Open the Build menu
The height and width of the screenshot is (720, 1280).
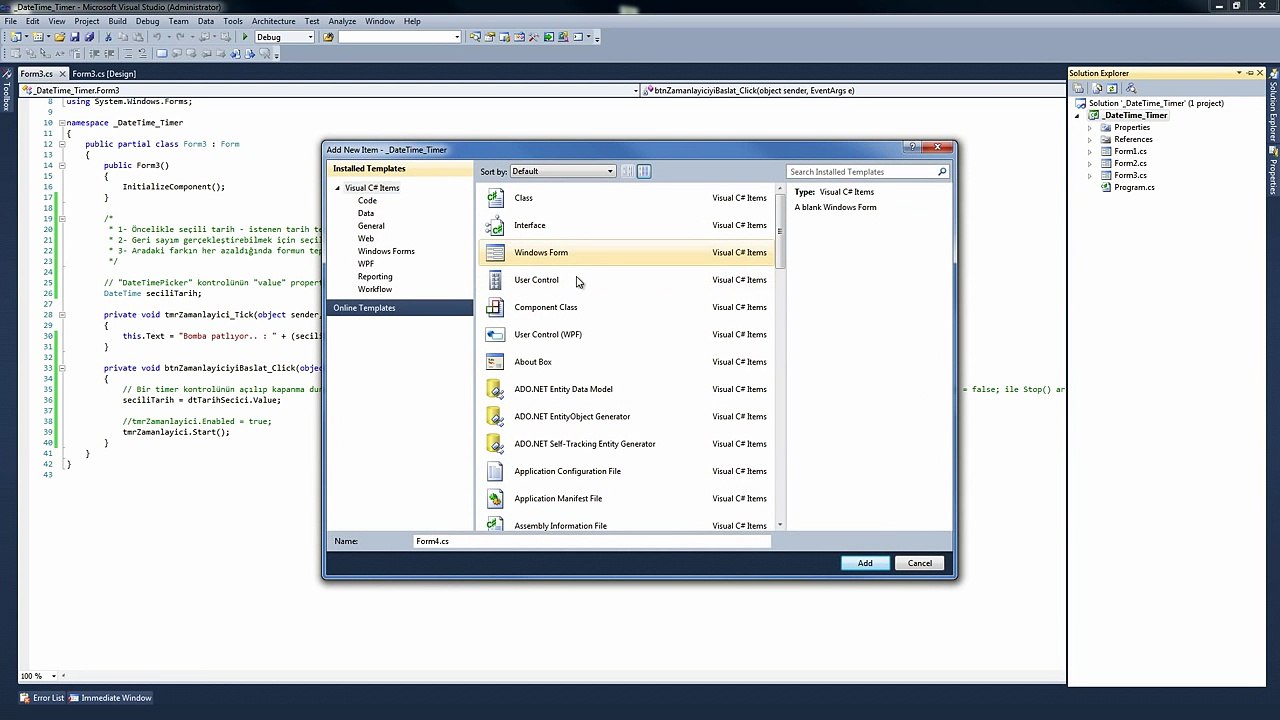click(x=117, y=21)
